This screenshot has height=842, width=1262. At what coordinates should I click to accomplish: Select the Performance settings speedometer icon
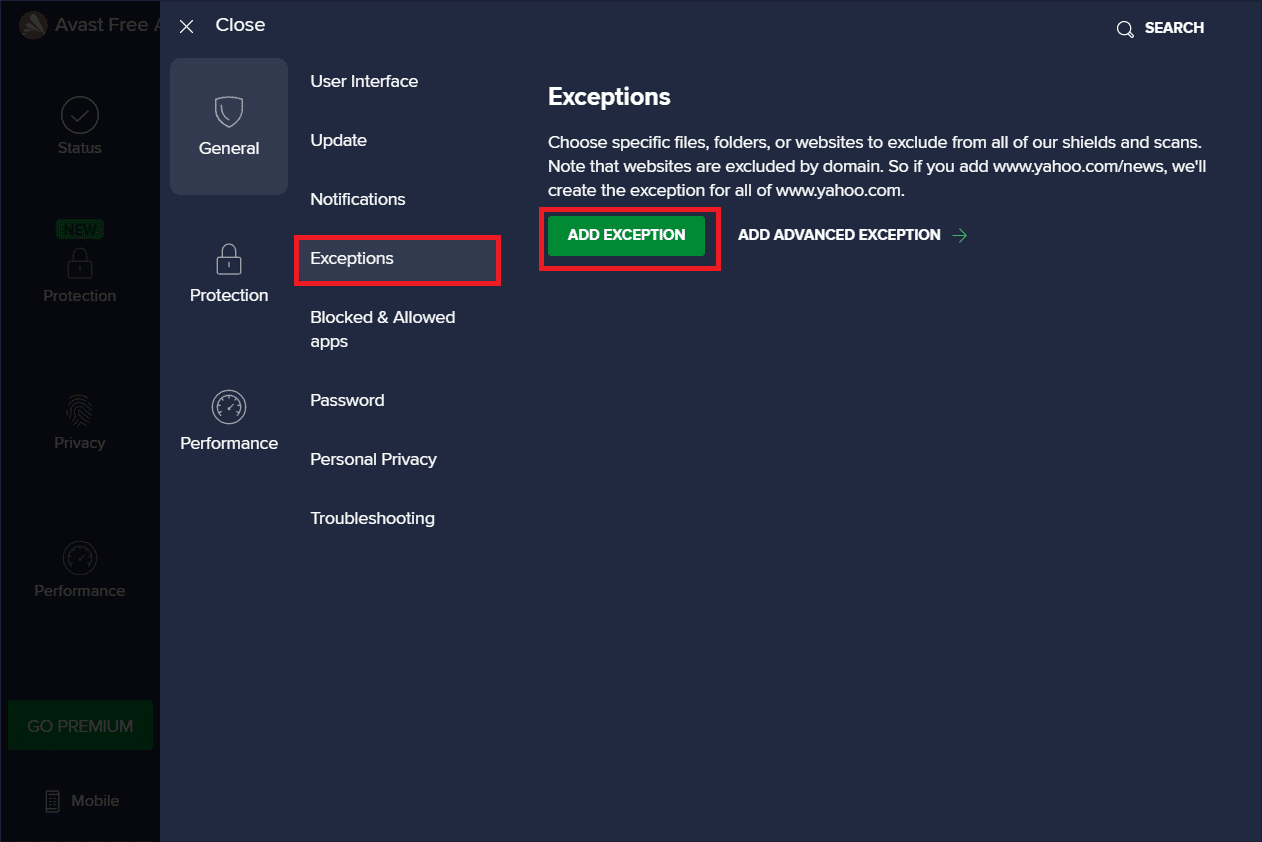click(228, 406)
